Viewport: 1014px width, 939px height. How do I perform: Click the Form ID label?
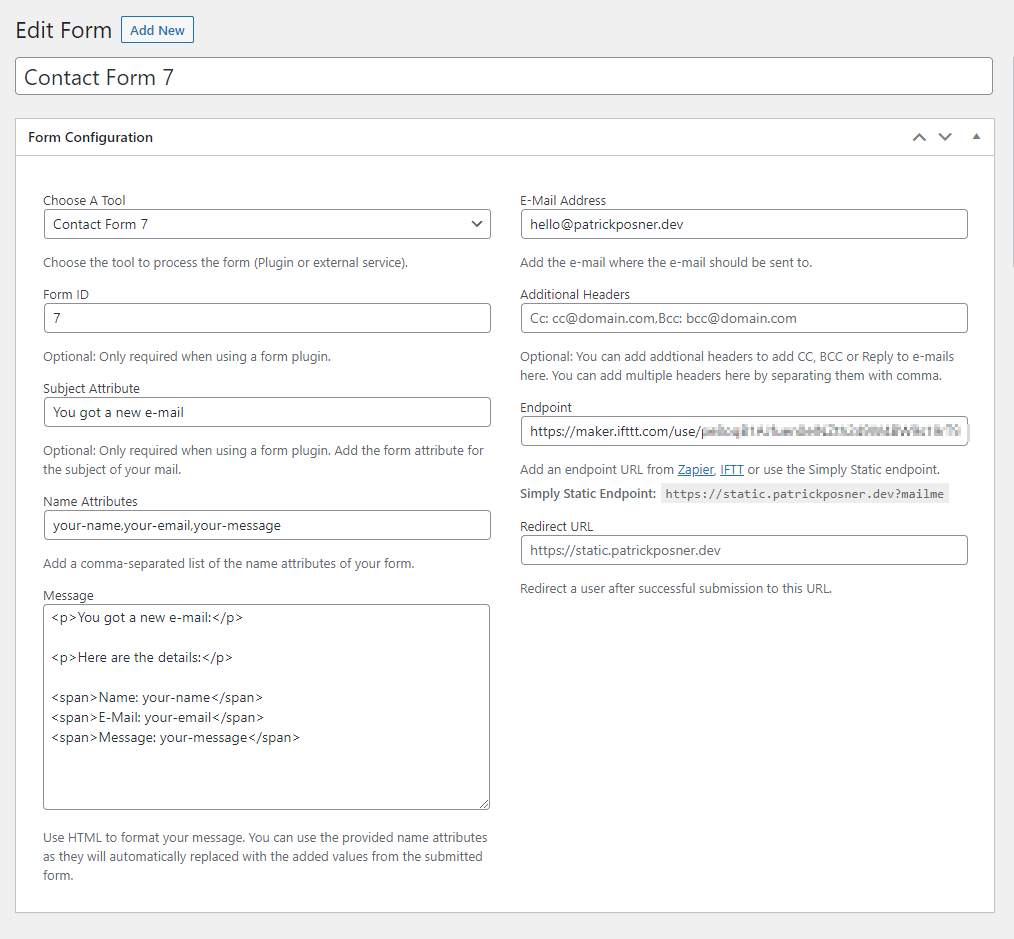pyautogui.click(x=66, y=294)
